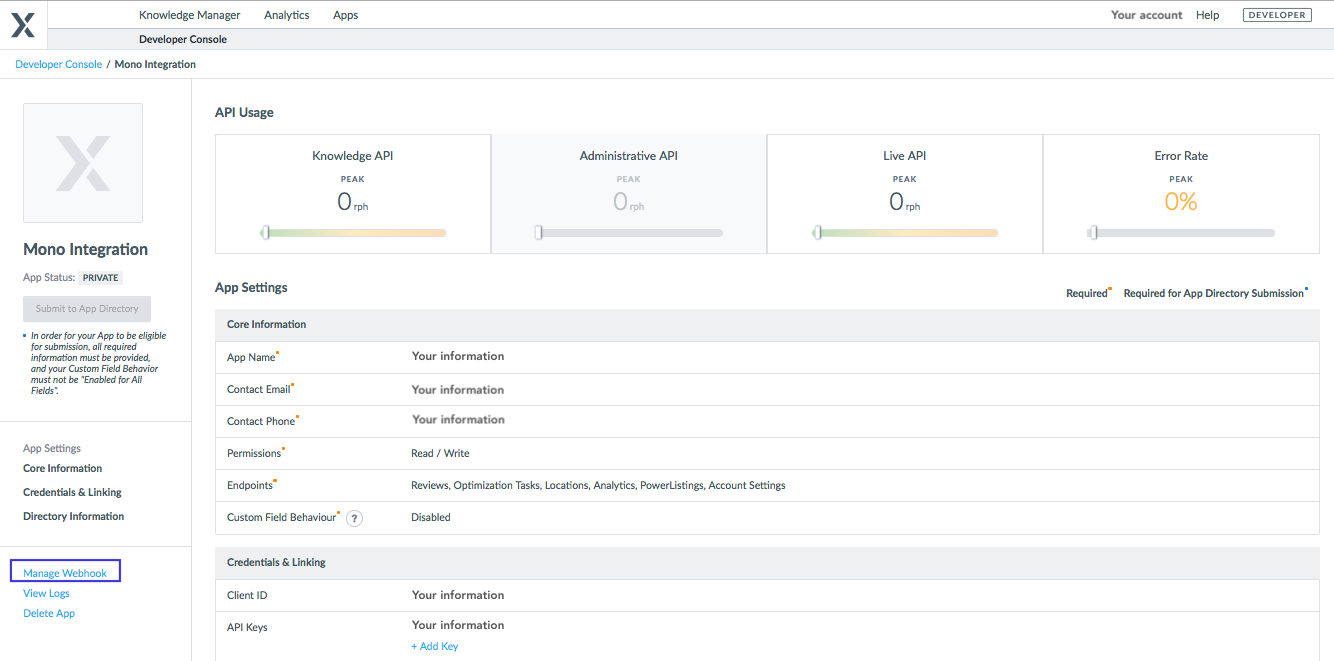Click the + Add Key link

(435, 646)
